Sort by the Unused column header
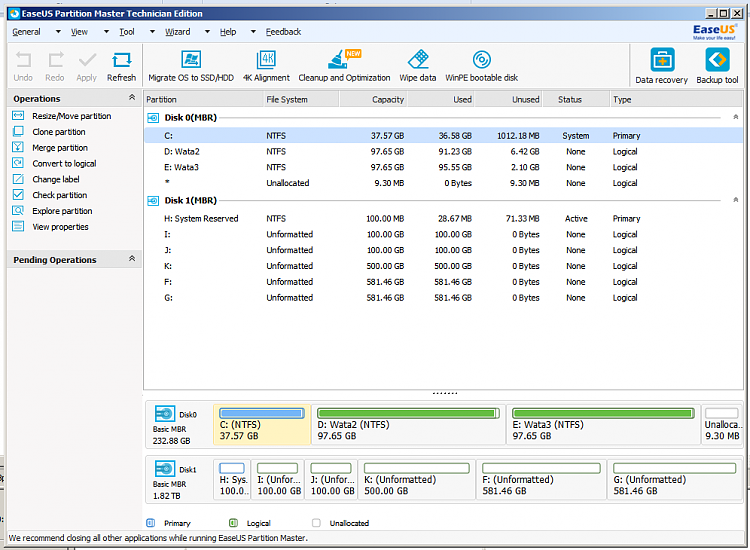The height and width of the screenshot is (550, 750). 509,99
